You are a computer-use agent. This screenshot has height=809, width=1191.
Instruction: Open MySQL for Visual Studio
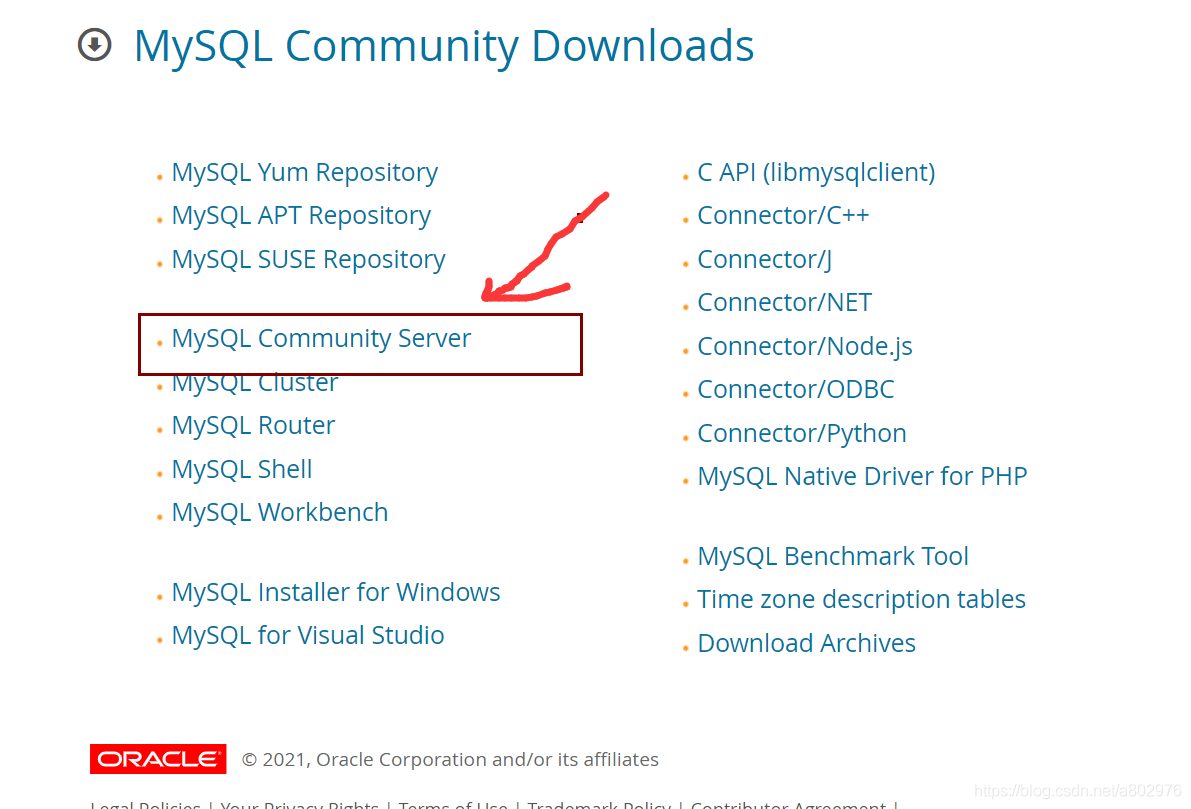click(x=307, y=635)
